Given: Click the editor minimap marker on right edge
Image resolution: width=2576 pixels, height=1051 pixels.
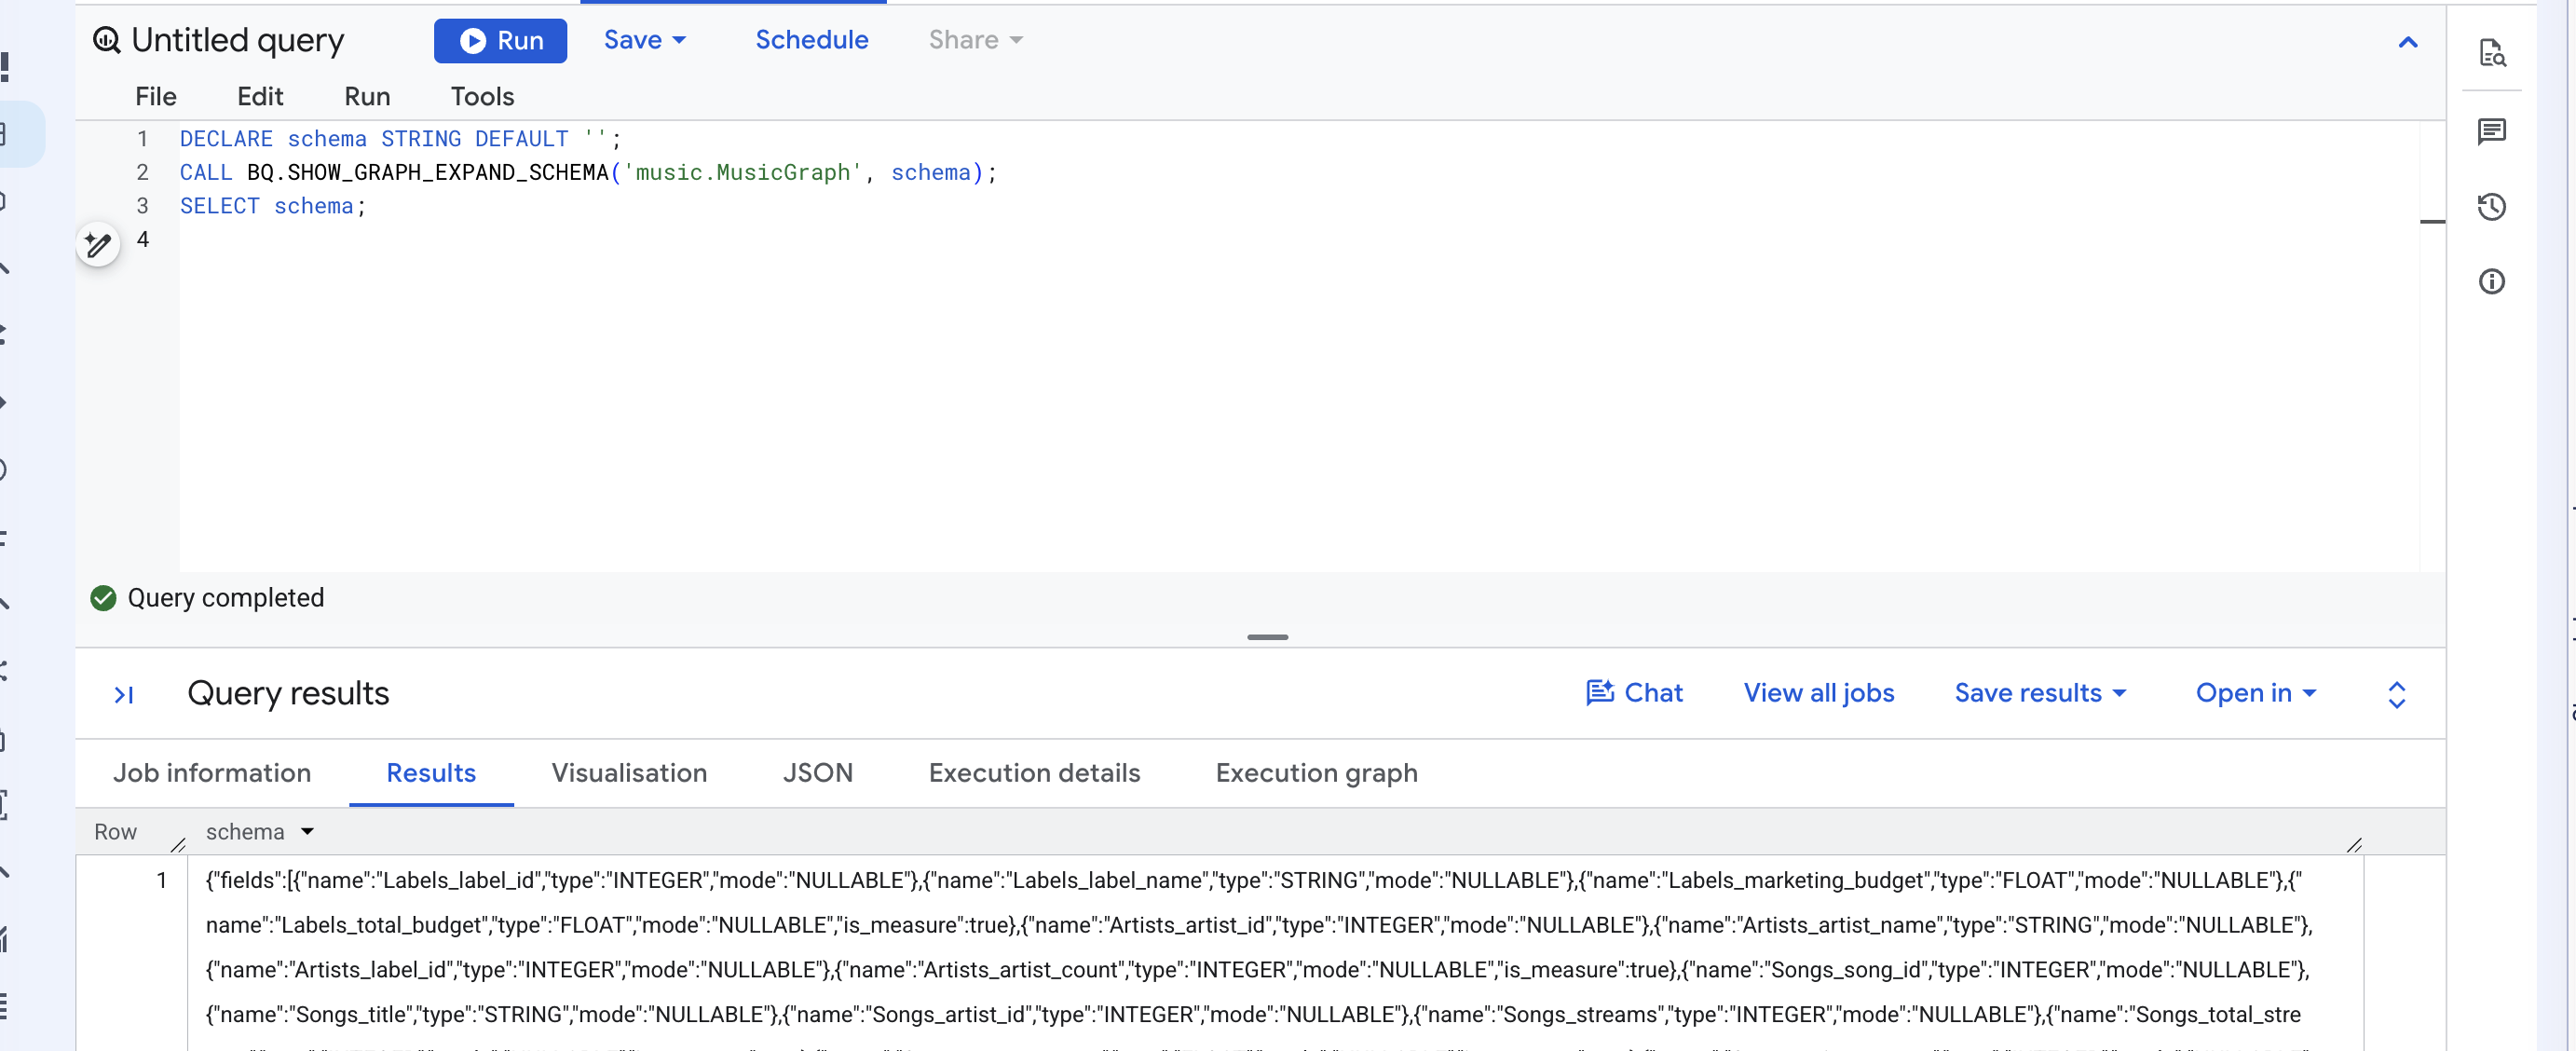Looking at the screenshot, I should pyautogui.click(x=2432, y=221).
